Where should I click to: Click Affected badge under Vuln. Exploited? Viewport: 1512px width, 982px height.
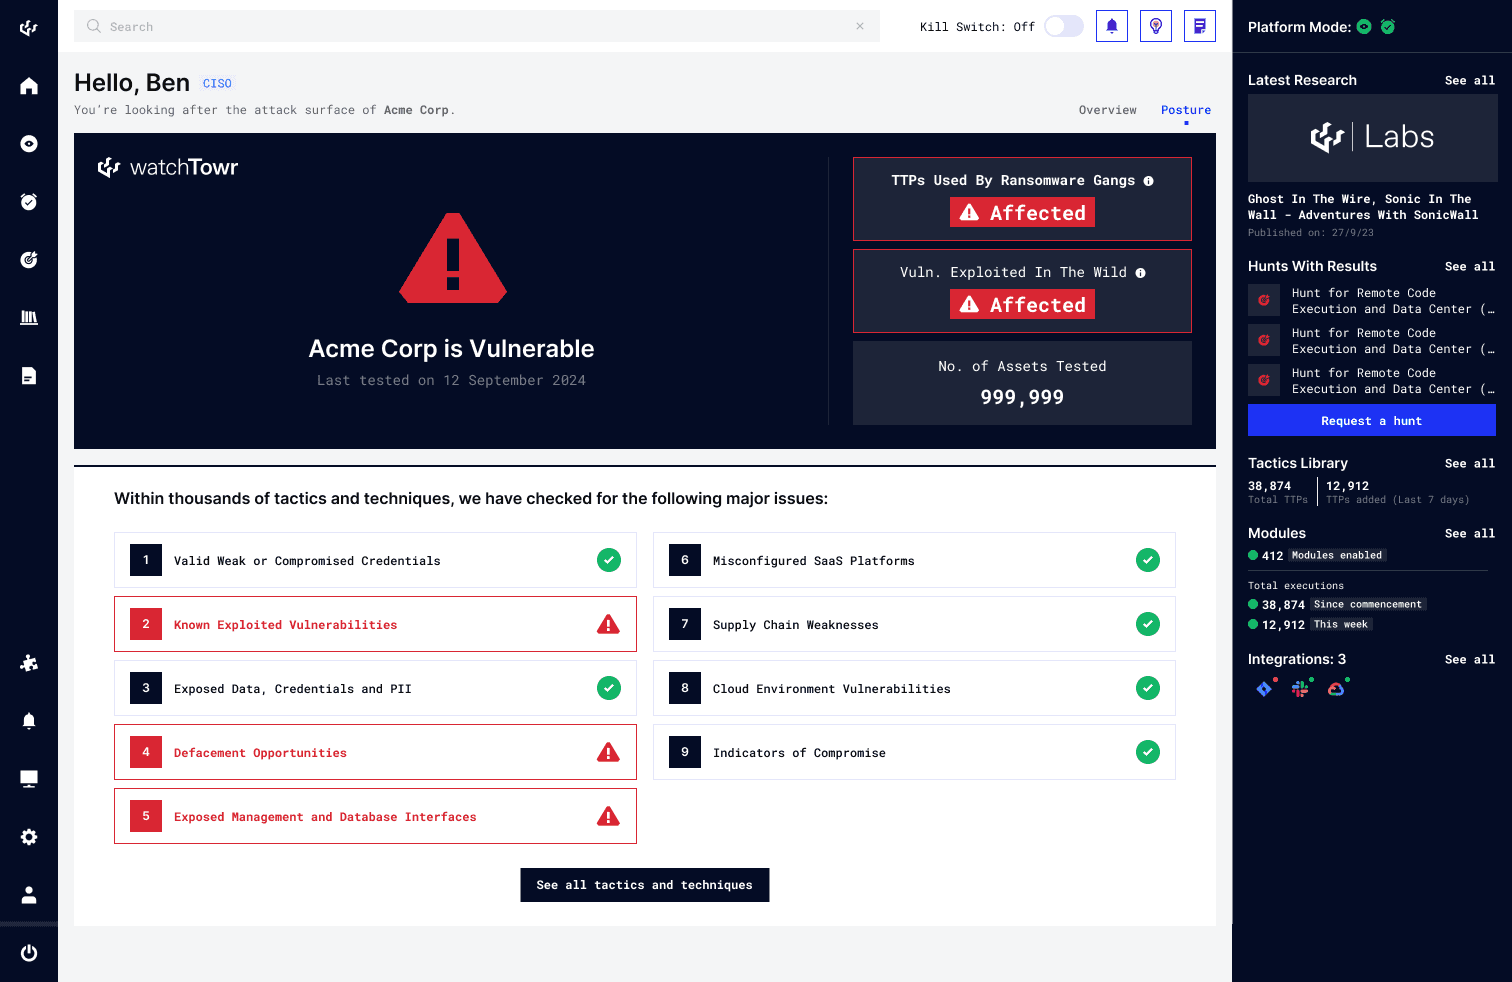[1022, 304]
